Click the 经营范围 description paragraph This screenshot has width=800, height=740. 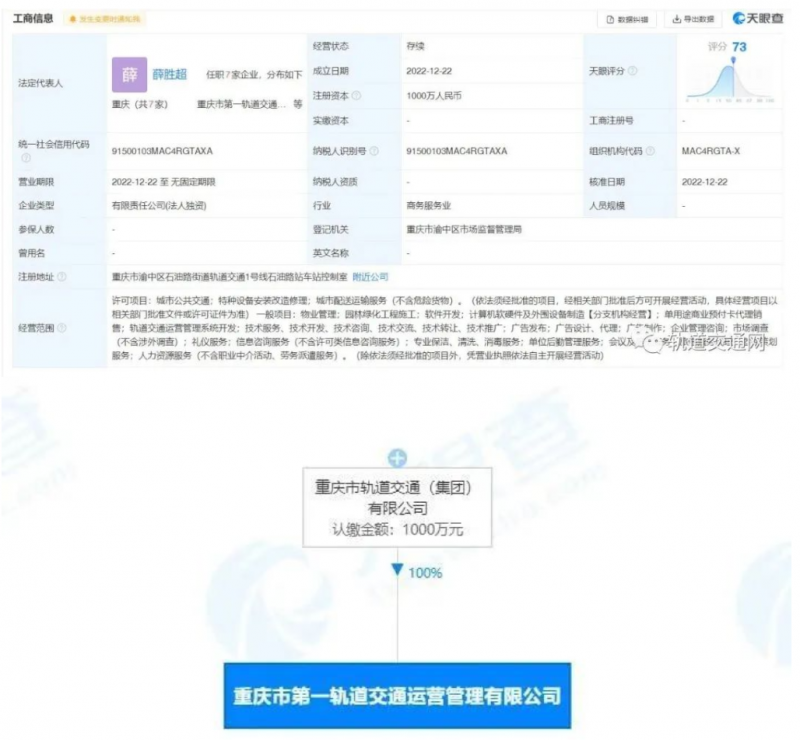tap(444, 328)
